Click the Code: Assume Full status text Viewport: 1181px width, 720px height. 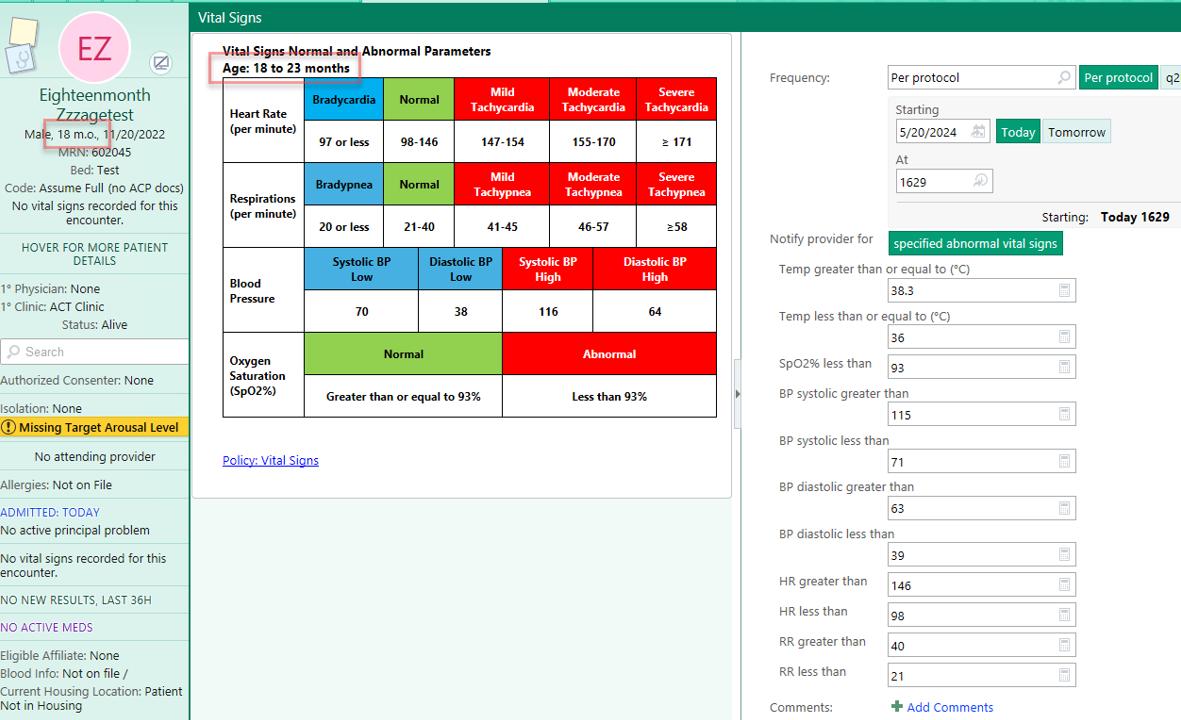pyautogui.click(x=94, y=188)
